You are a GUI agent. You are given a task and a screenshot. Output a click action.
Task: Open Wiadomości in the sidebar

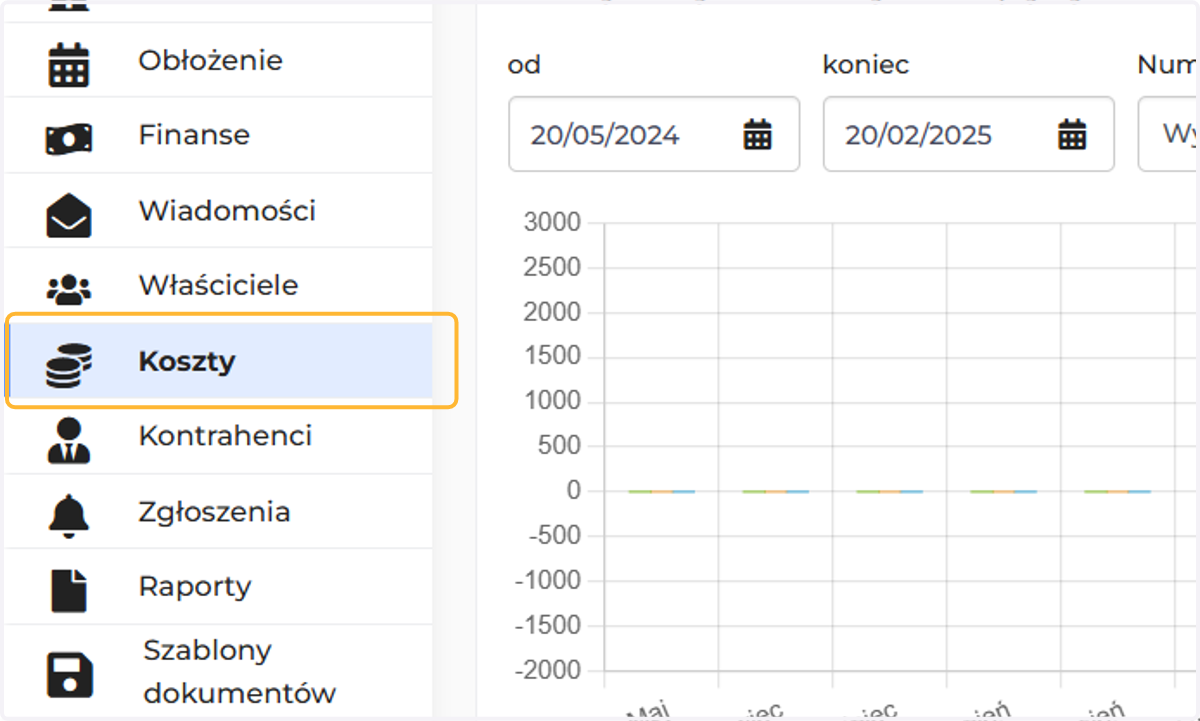point(219,210)
